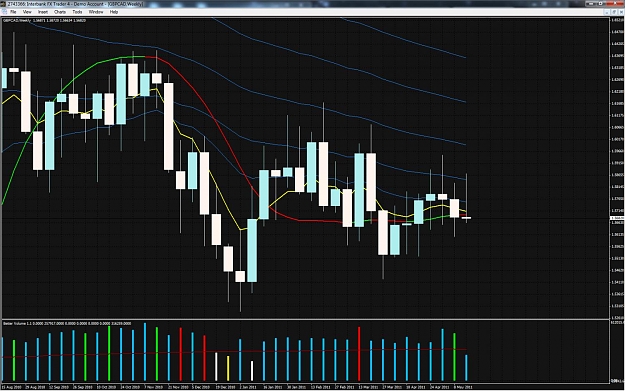Image resolution: width=625 pixels, height=391 pixels.
Task: Open the Insert menu
Action: coord(43,12)
